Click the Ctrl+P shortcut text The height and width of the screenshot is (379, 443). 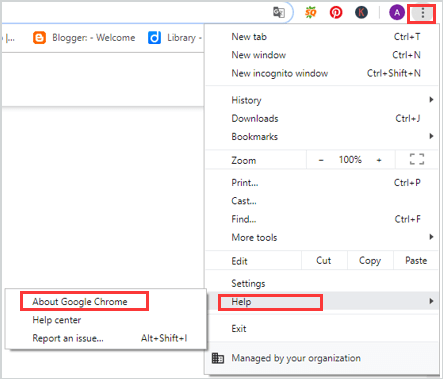407,183
